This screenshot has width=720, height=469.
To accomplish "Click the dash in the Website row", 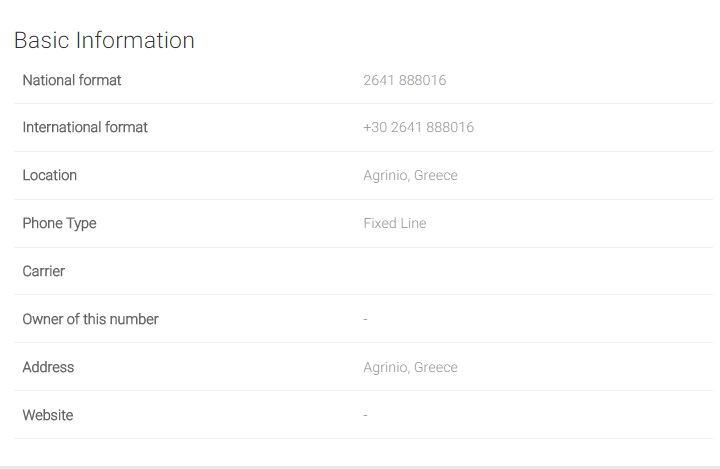I will pyautogui.click(x=365, y=415).
